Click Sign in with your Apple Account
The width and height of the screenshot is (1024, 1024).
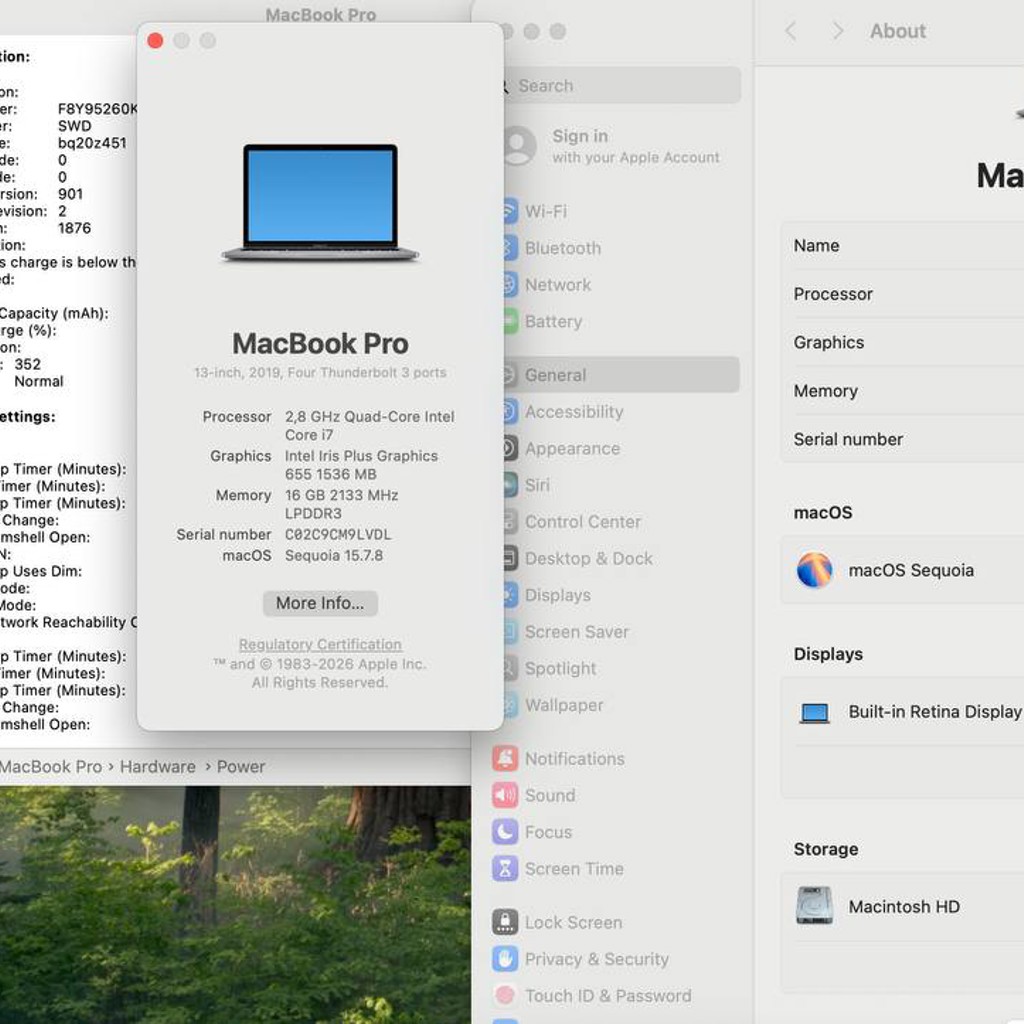pyautogui.click(x=635, y=146)
